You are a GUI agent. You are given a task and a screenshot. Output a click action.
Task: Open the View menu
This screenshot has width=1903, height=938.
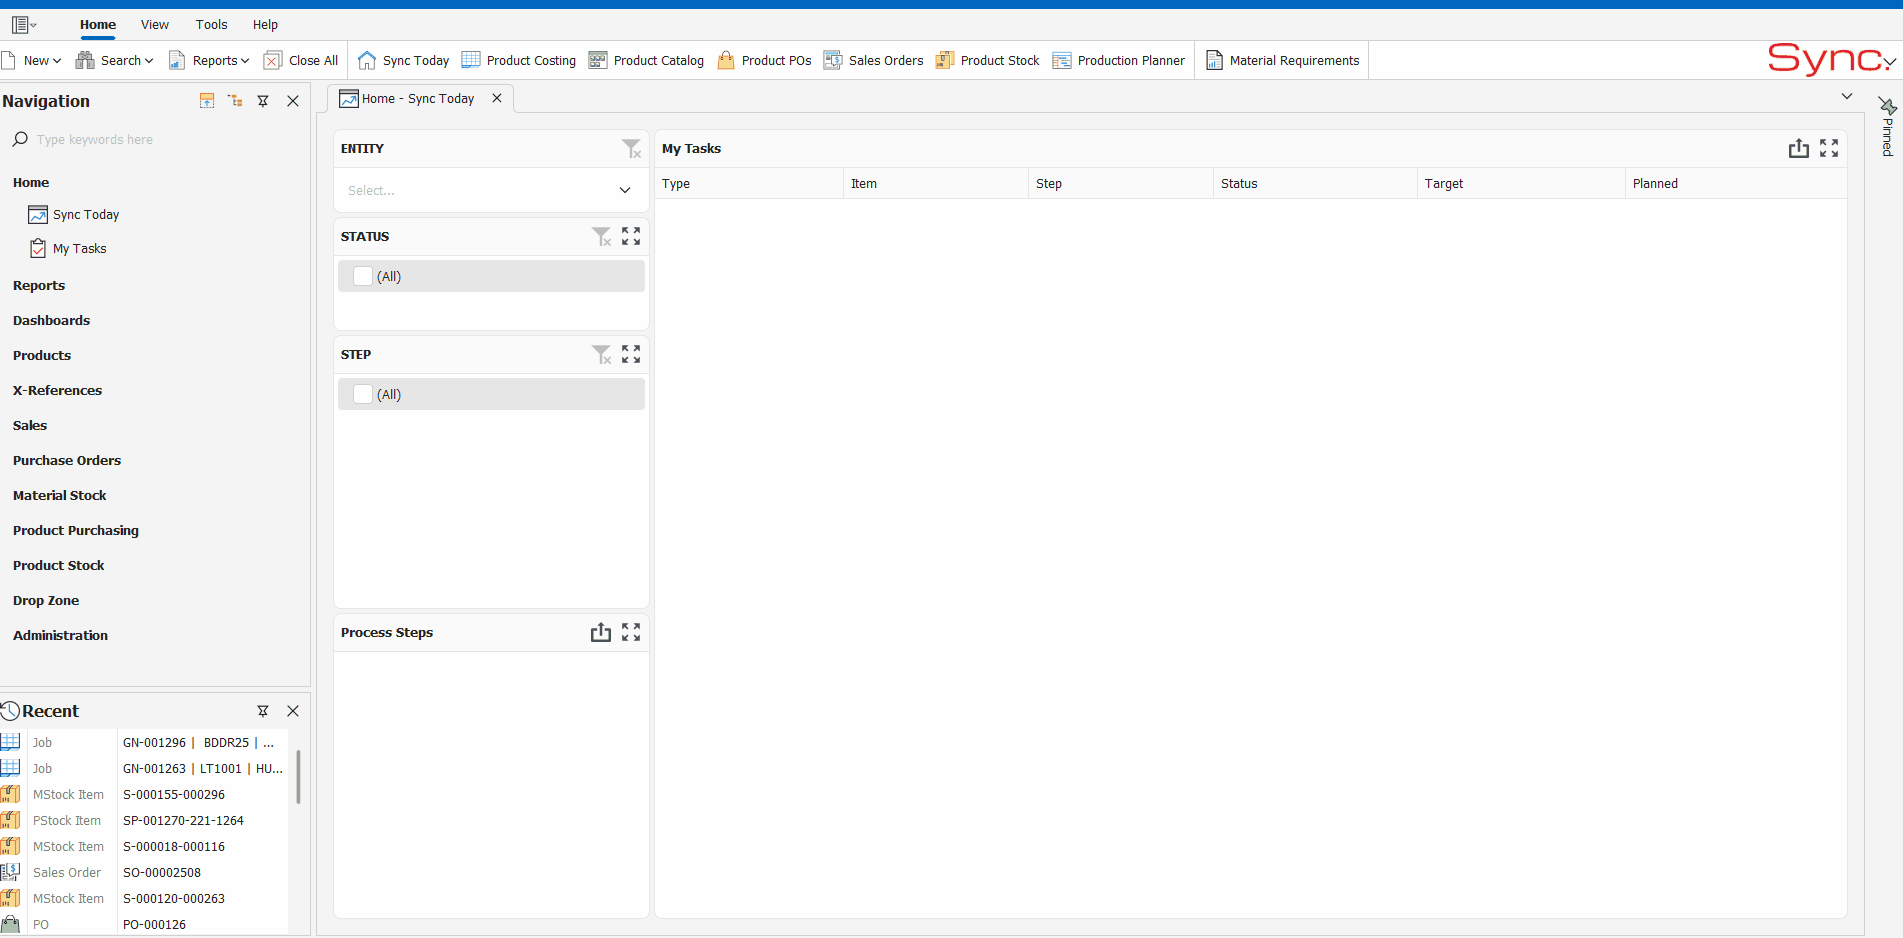click(x=155, y=25)
